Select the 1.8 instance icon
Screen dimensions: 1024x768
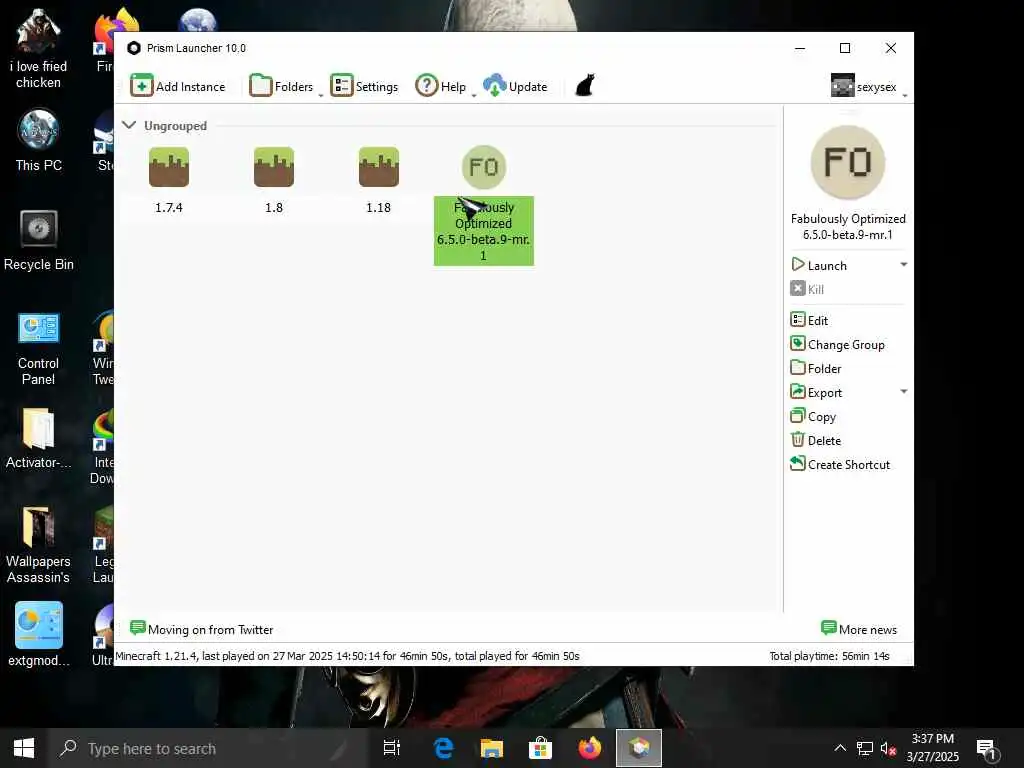[x=274, y=167]
